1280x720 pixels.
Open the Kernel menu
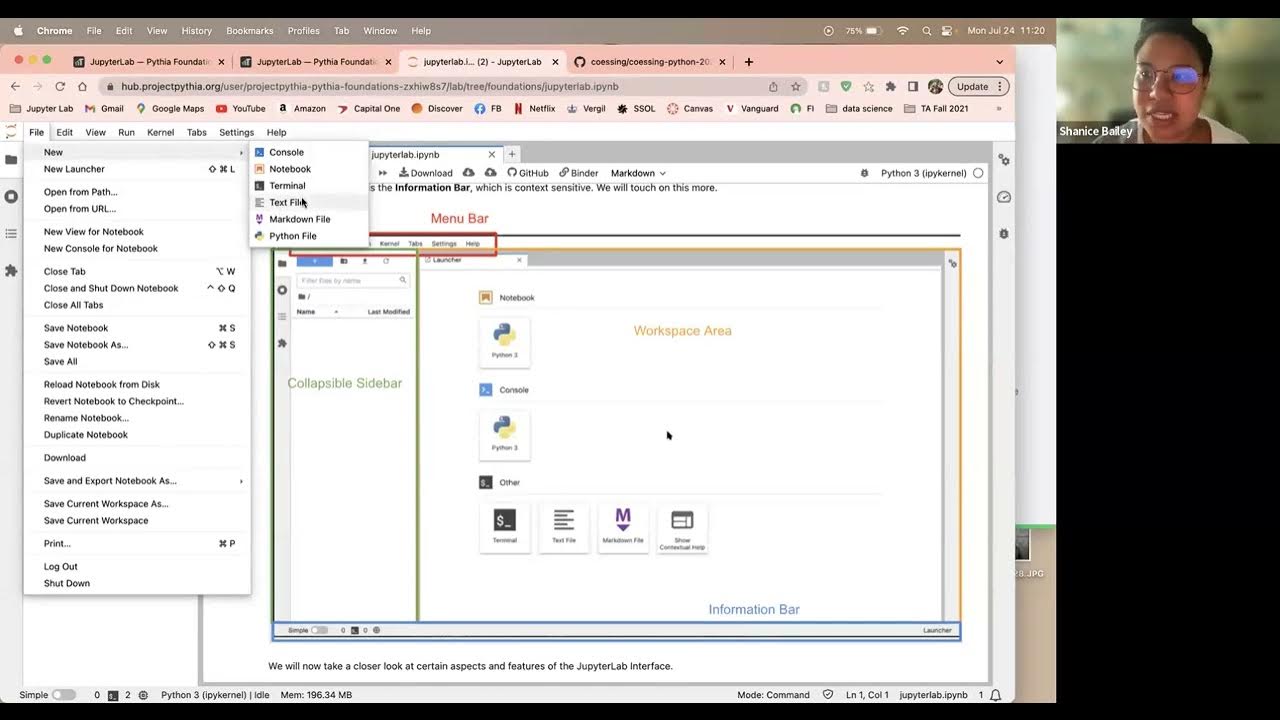coord(160,132)
